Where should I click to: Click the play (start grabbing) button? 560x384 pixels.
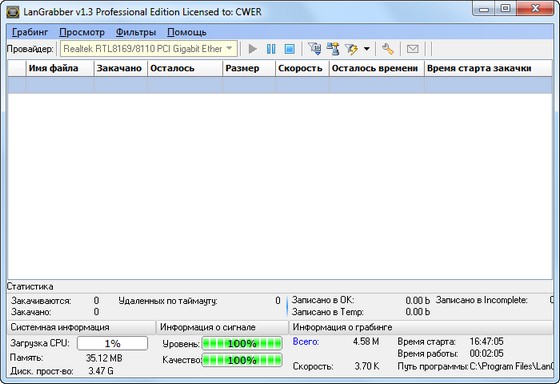coord(252,49)
